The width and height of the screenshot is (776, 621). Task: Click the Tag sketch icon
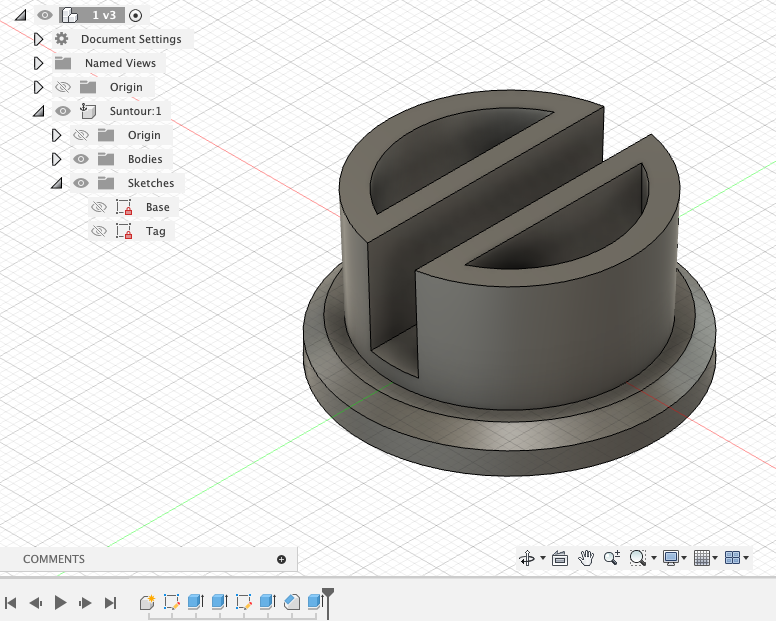(x=124, y=231)
